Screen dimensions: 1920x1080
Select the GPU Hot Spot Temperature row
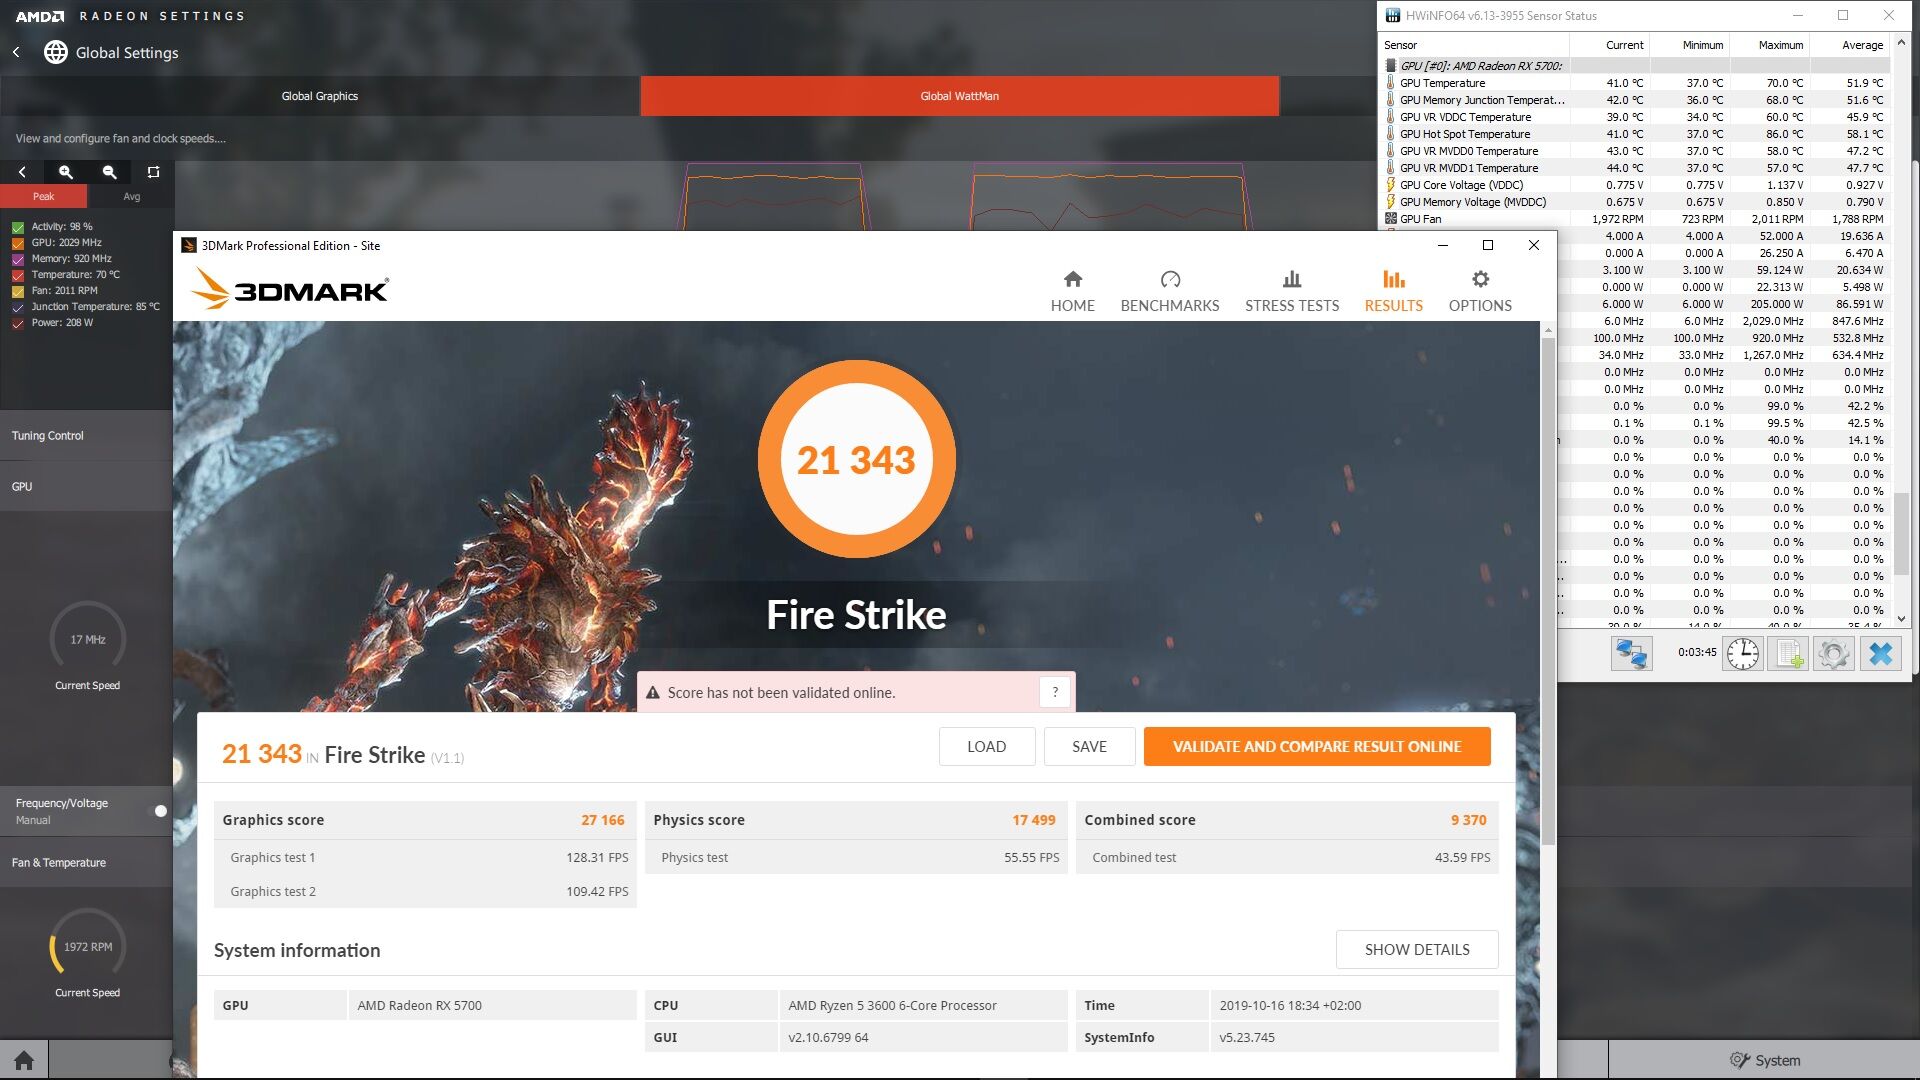tap(1635, 134)
